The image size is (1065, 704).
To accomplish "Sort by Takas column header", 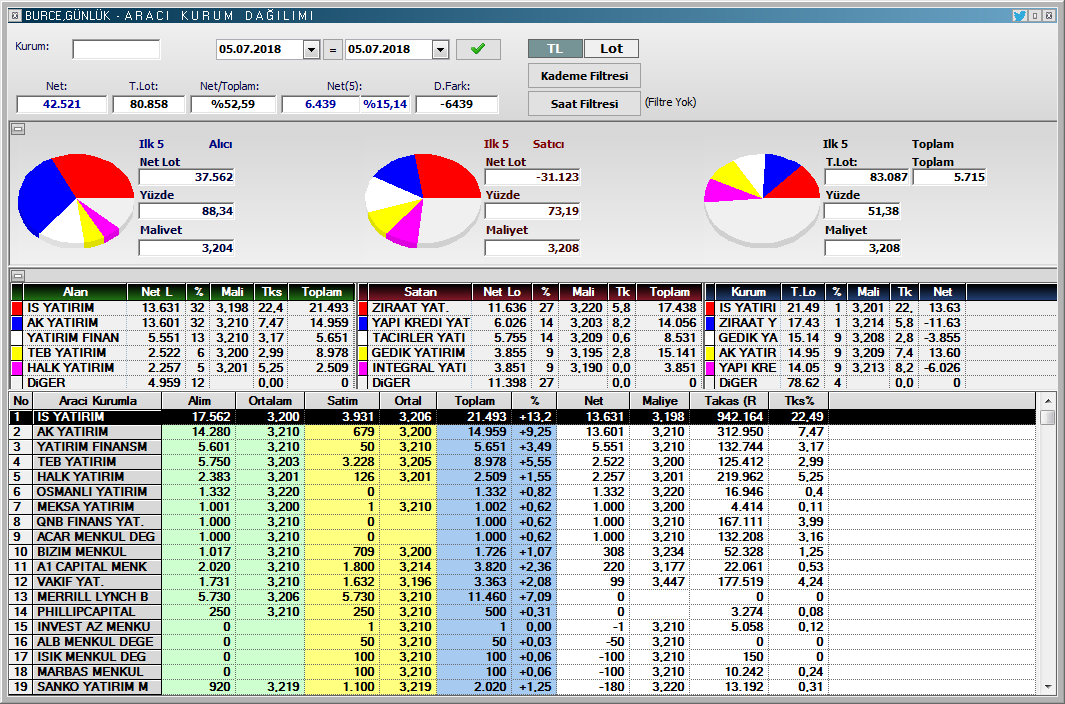I will [729, 401].
